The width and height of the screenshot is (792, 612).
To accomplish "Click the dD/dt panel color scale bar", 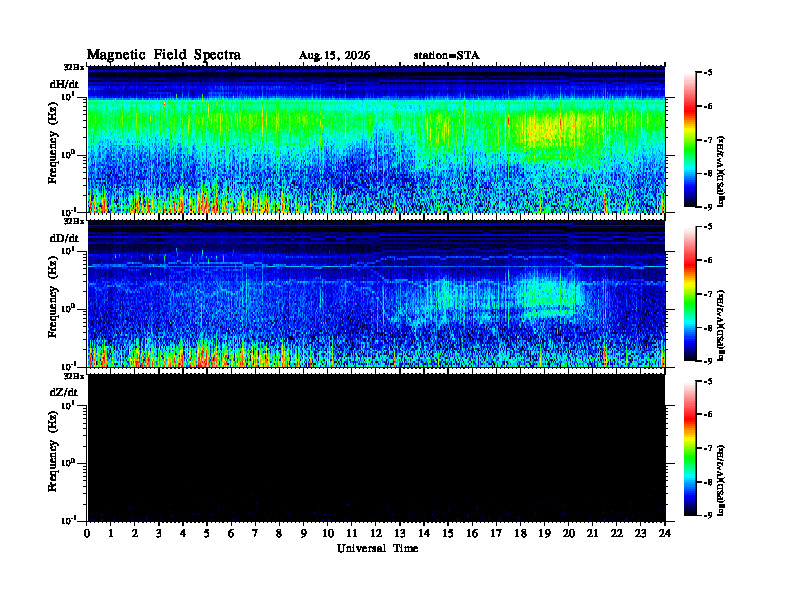I will 690,294.
